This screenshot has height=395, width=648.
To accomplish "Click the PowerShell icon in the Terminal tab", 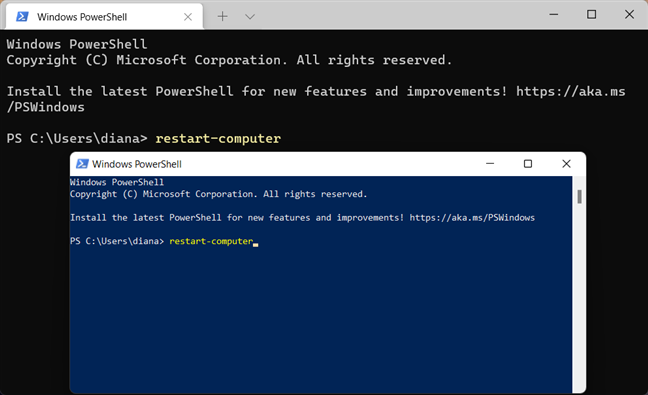I will click(x=22, y=17).
